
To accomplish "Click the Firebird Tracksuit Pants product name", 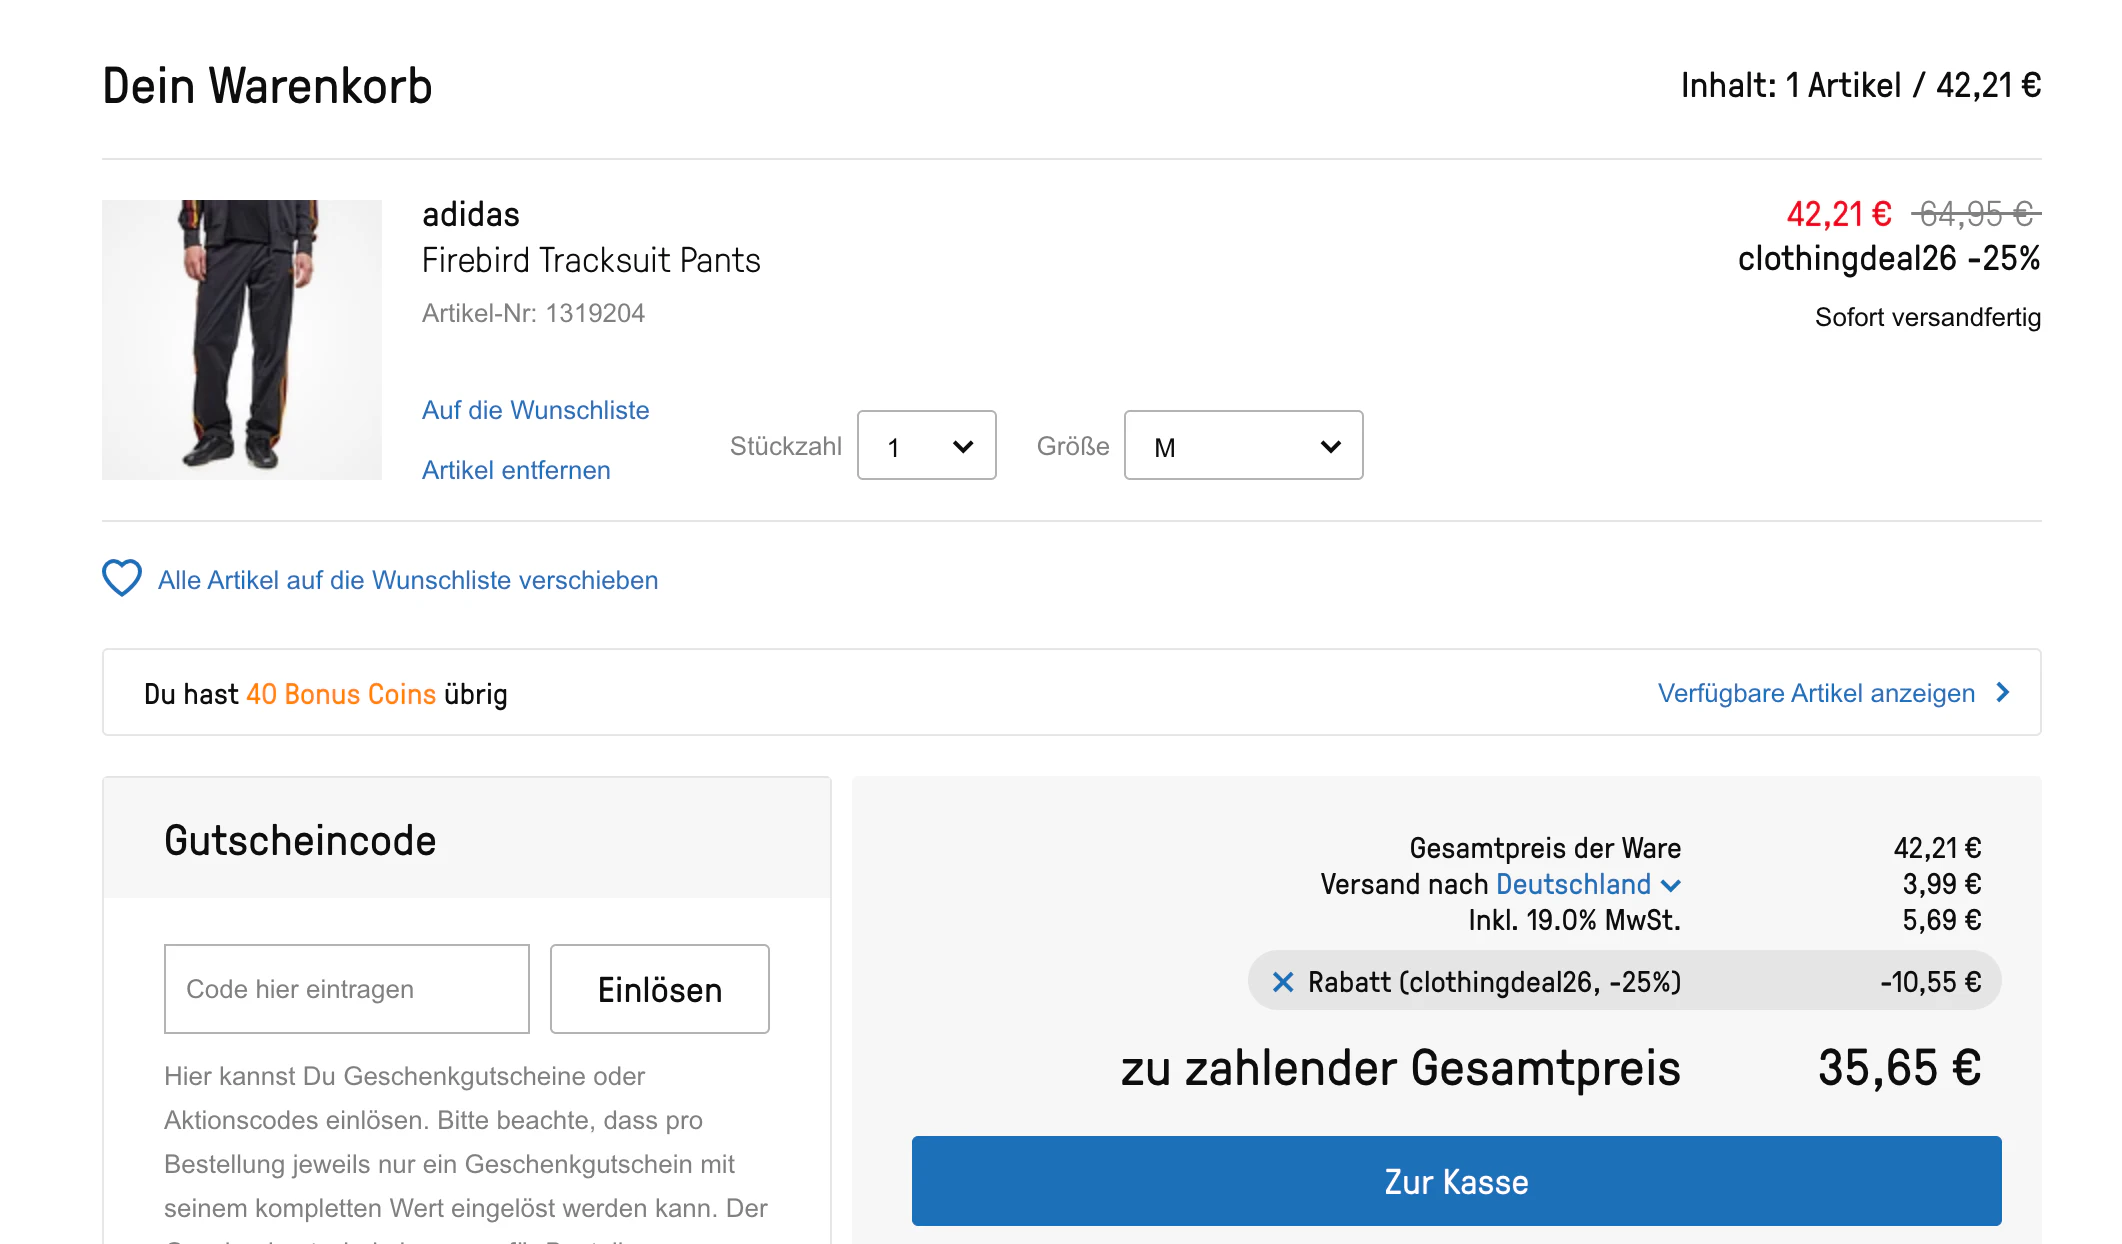I will point(591,260).
